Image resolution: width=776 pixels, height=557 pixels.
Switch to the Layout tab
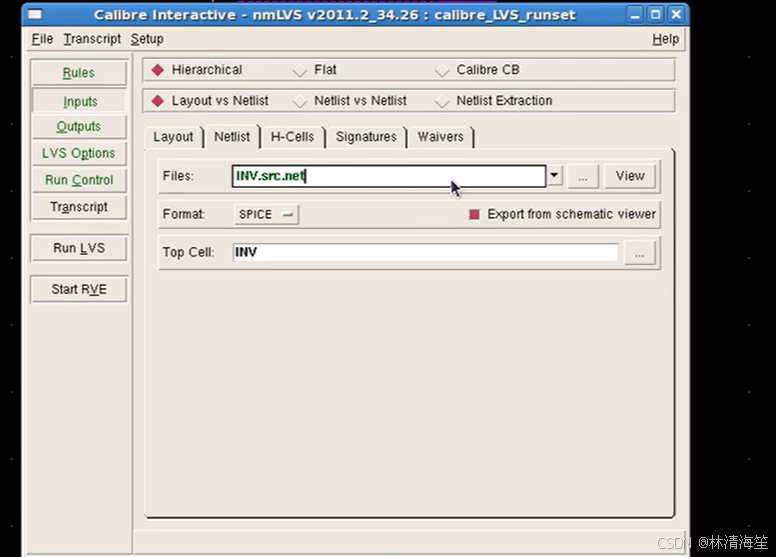point(173,137)
